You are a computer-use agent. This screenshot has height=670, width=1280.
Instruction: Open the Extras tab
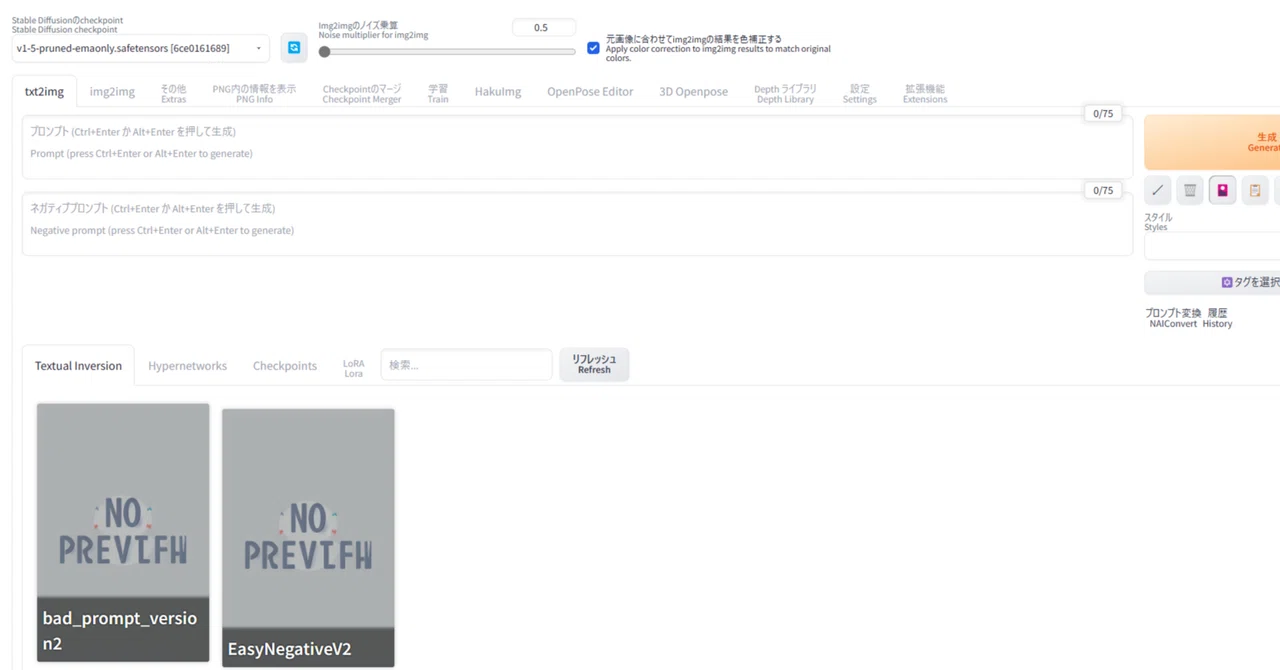pos(173,94)
